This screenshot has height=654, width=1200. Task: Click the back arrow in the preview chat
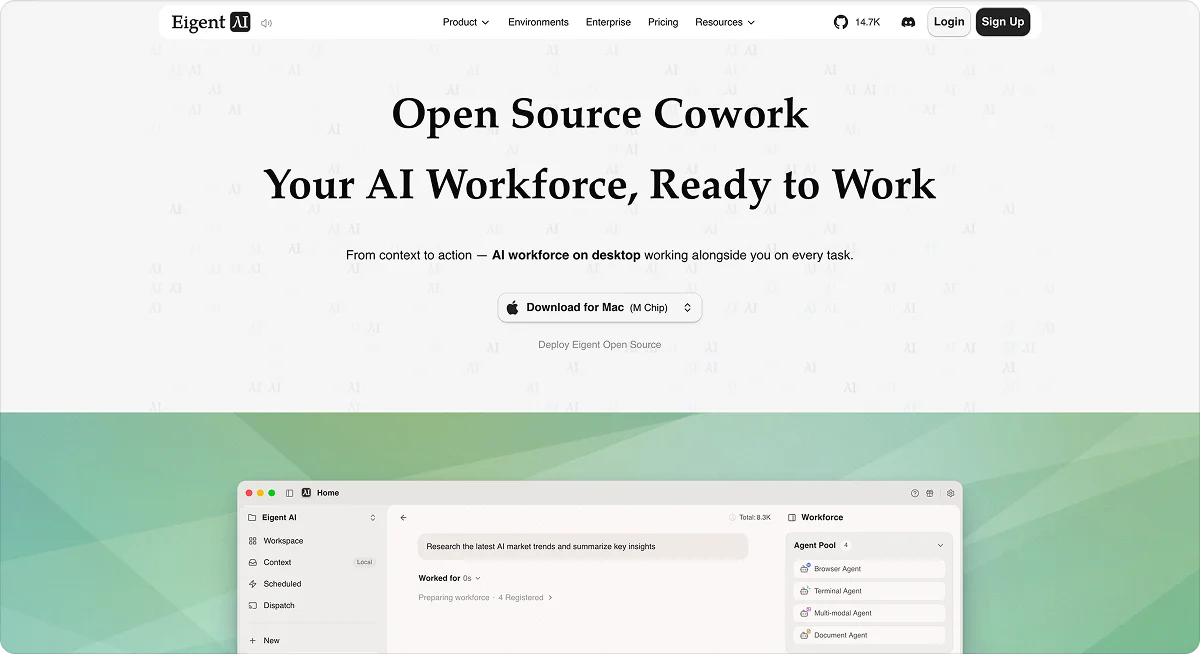click(x=404, y=518)
